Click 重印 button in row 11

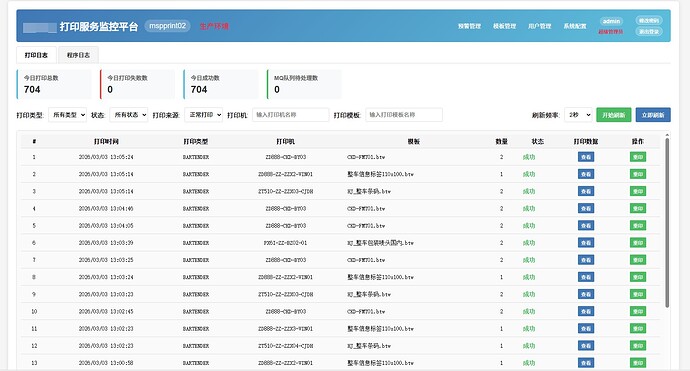coord(638,329)
